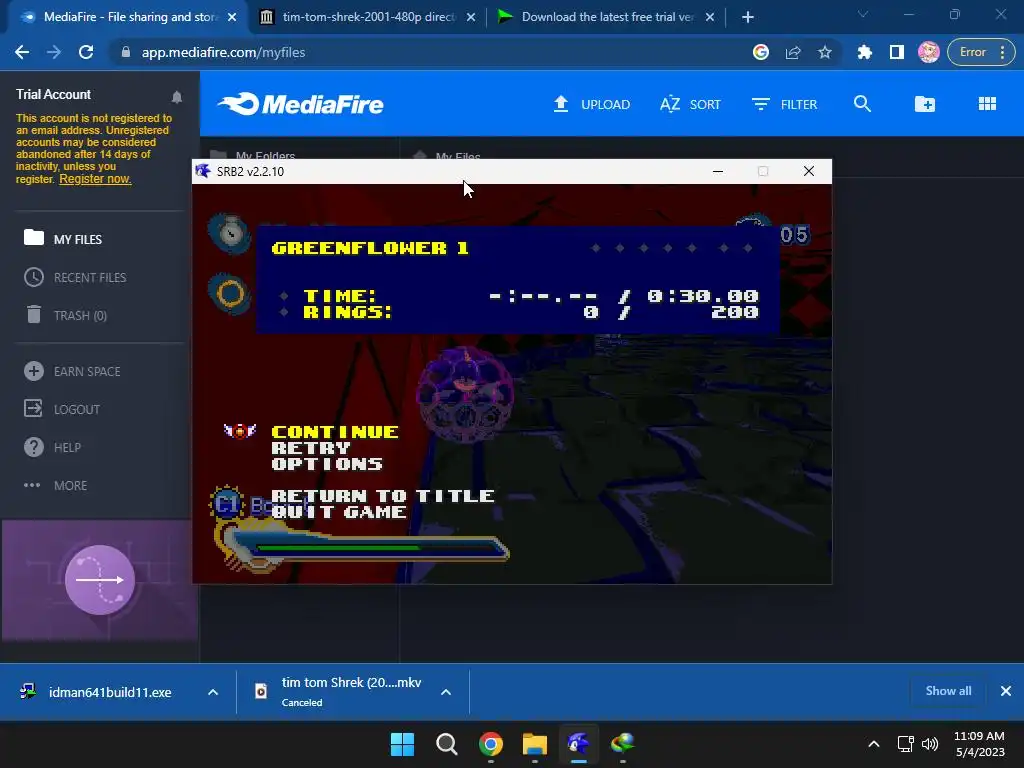Open Windows taskbar search
The height and width of the screenshot is (768, 1024).
[447, 744]
